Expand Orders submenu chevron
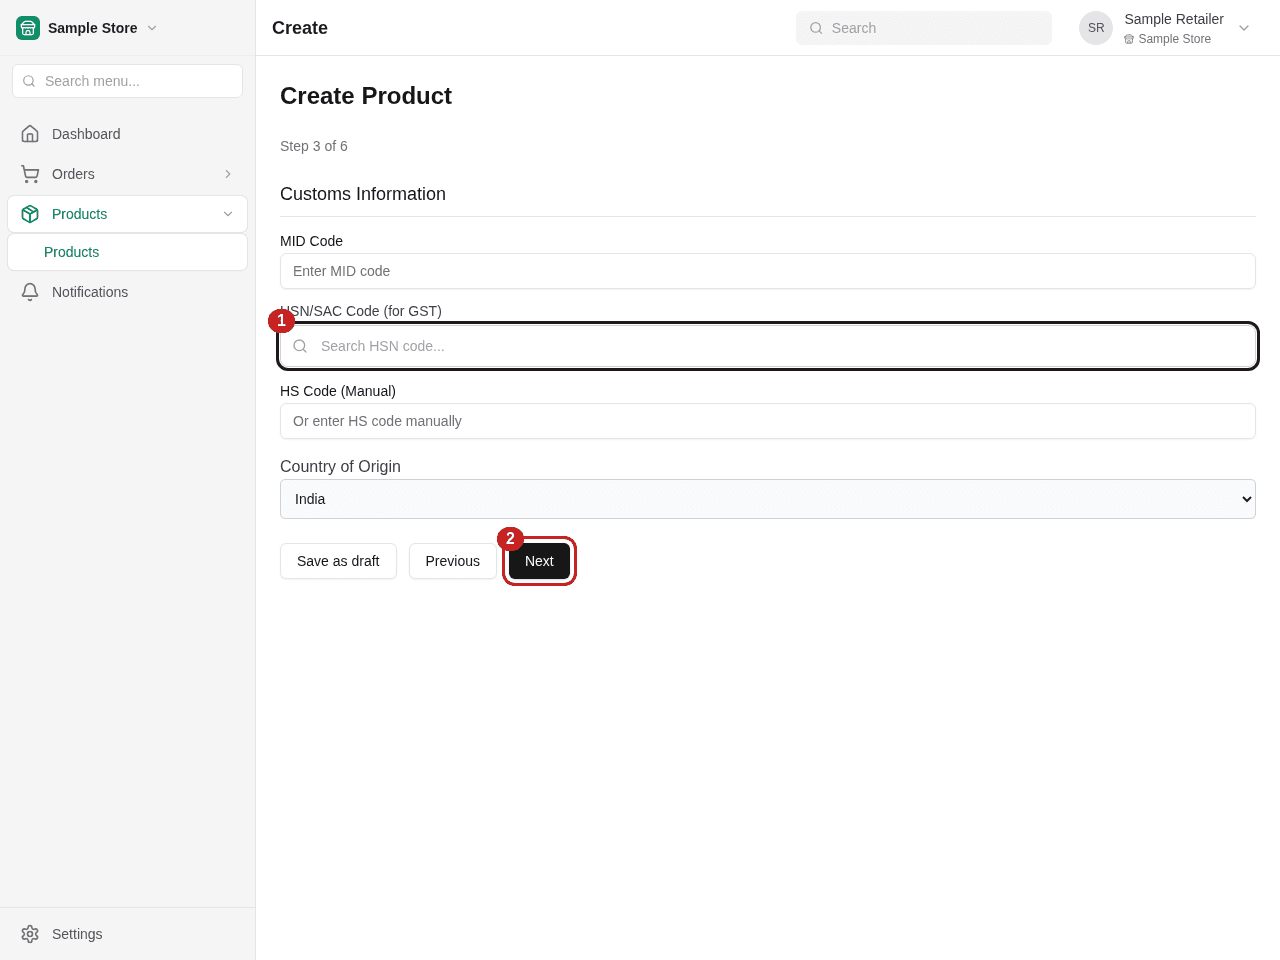The image size is (1280, 960). click(228, 174)
